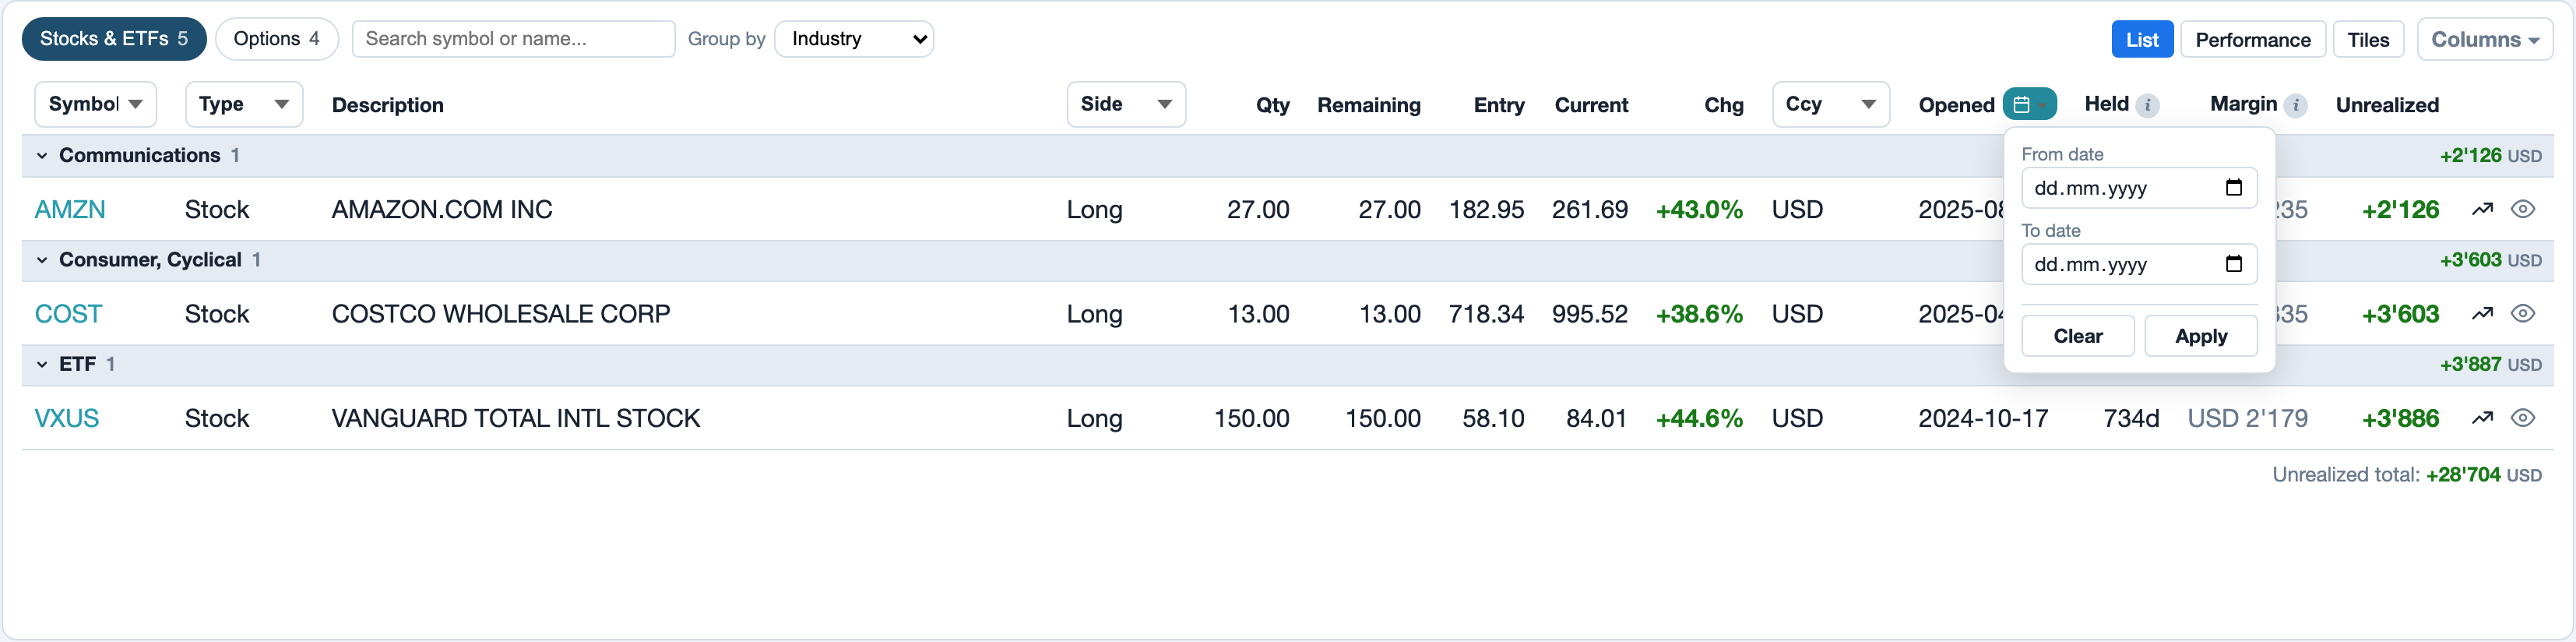
Task: Open To date calendar picker icon
Action: pos(2234,264)
